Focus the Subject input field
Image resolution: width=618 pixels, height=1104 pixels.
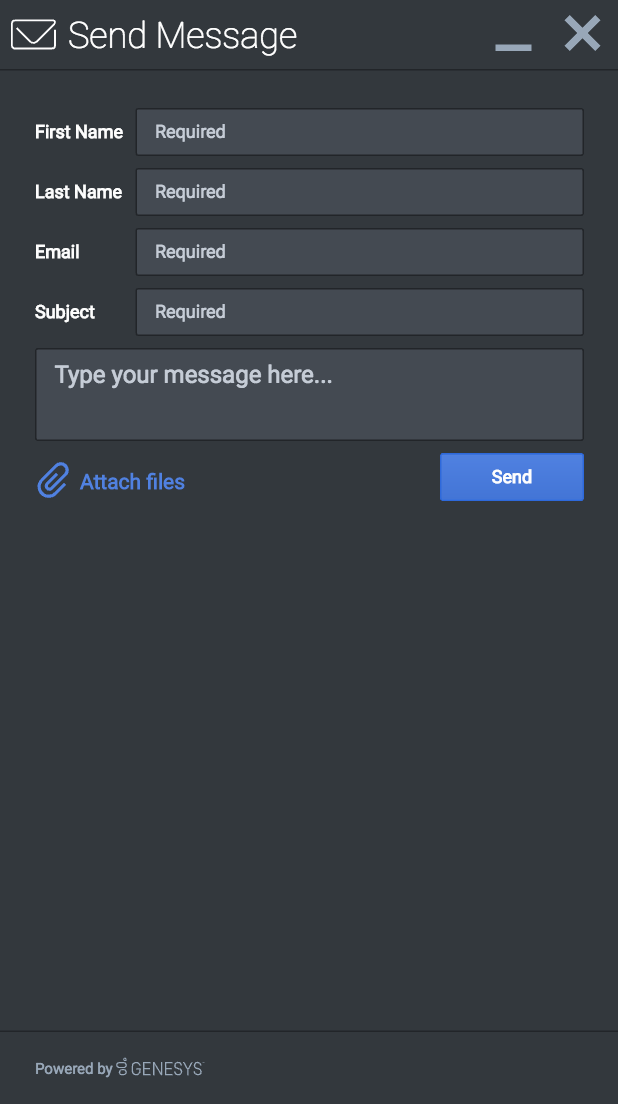click(359, 312)
